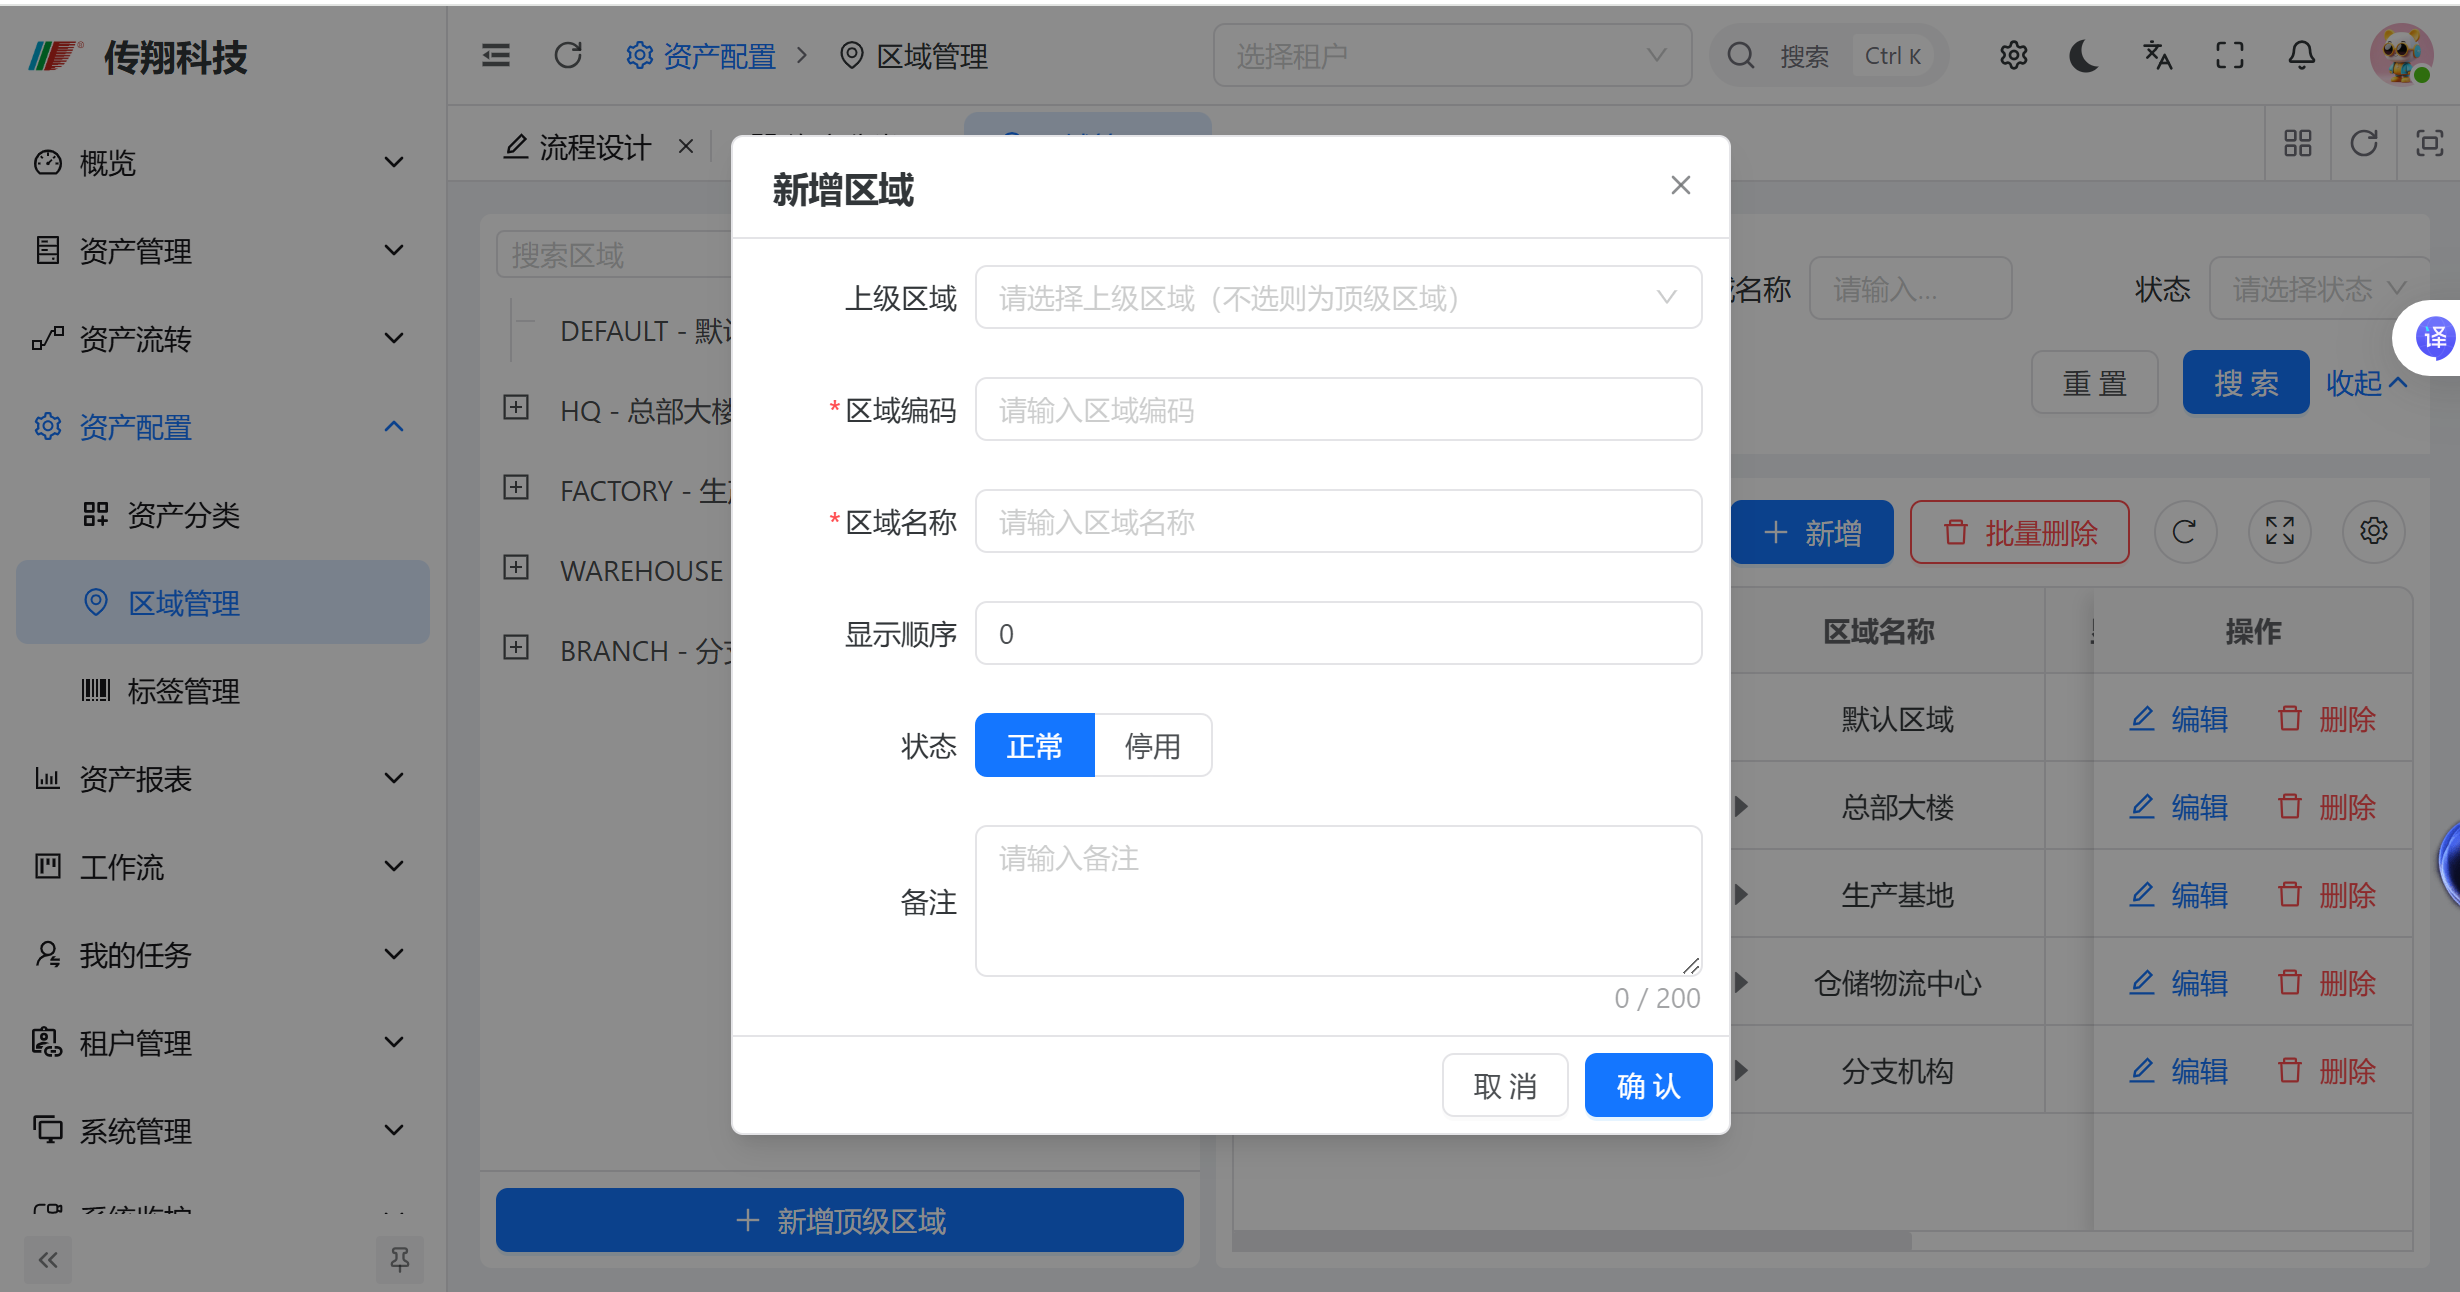Toggle fullscreen mode icon in header
Image resolution: width=2460 pixels, height=1292 pixels.
tap(2230, 56)
